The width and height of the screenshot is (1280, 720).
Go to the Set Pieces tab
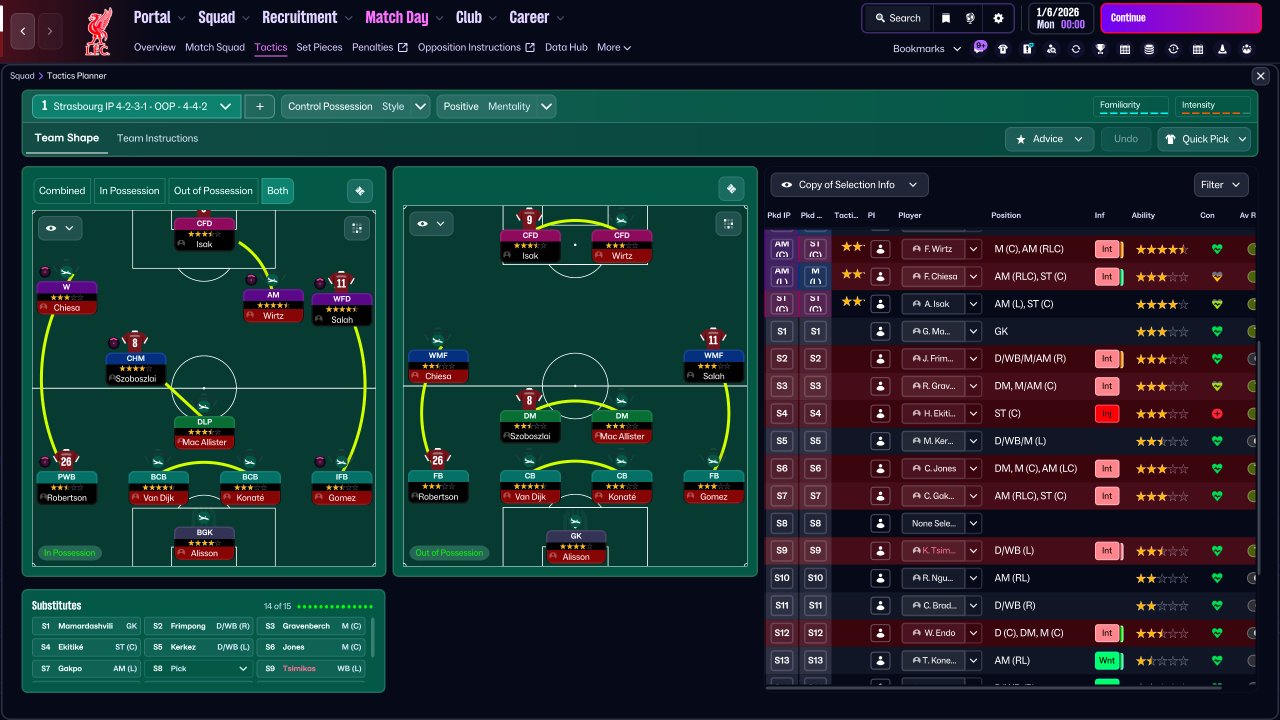coord(318,47)
